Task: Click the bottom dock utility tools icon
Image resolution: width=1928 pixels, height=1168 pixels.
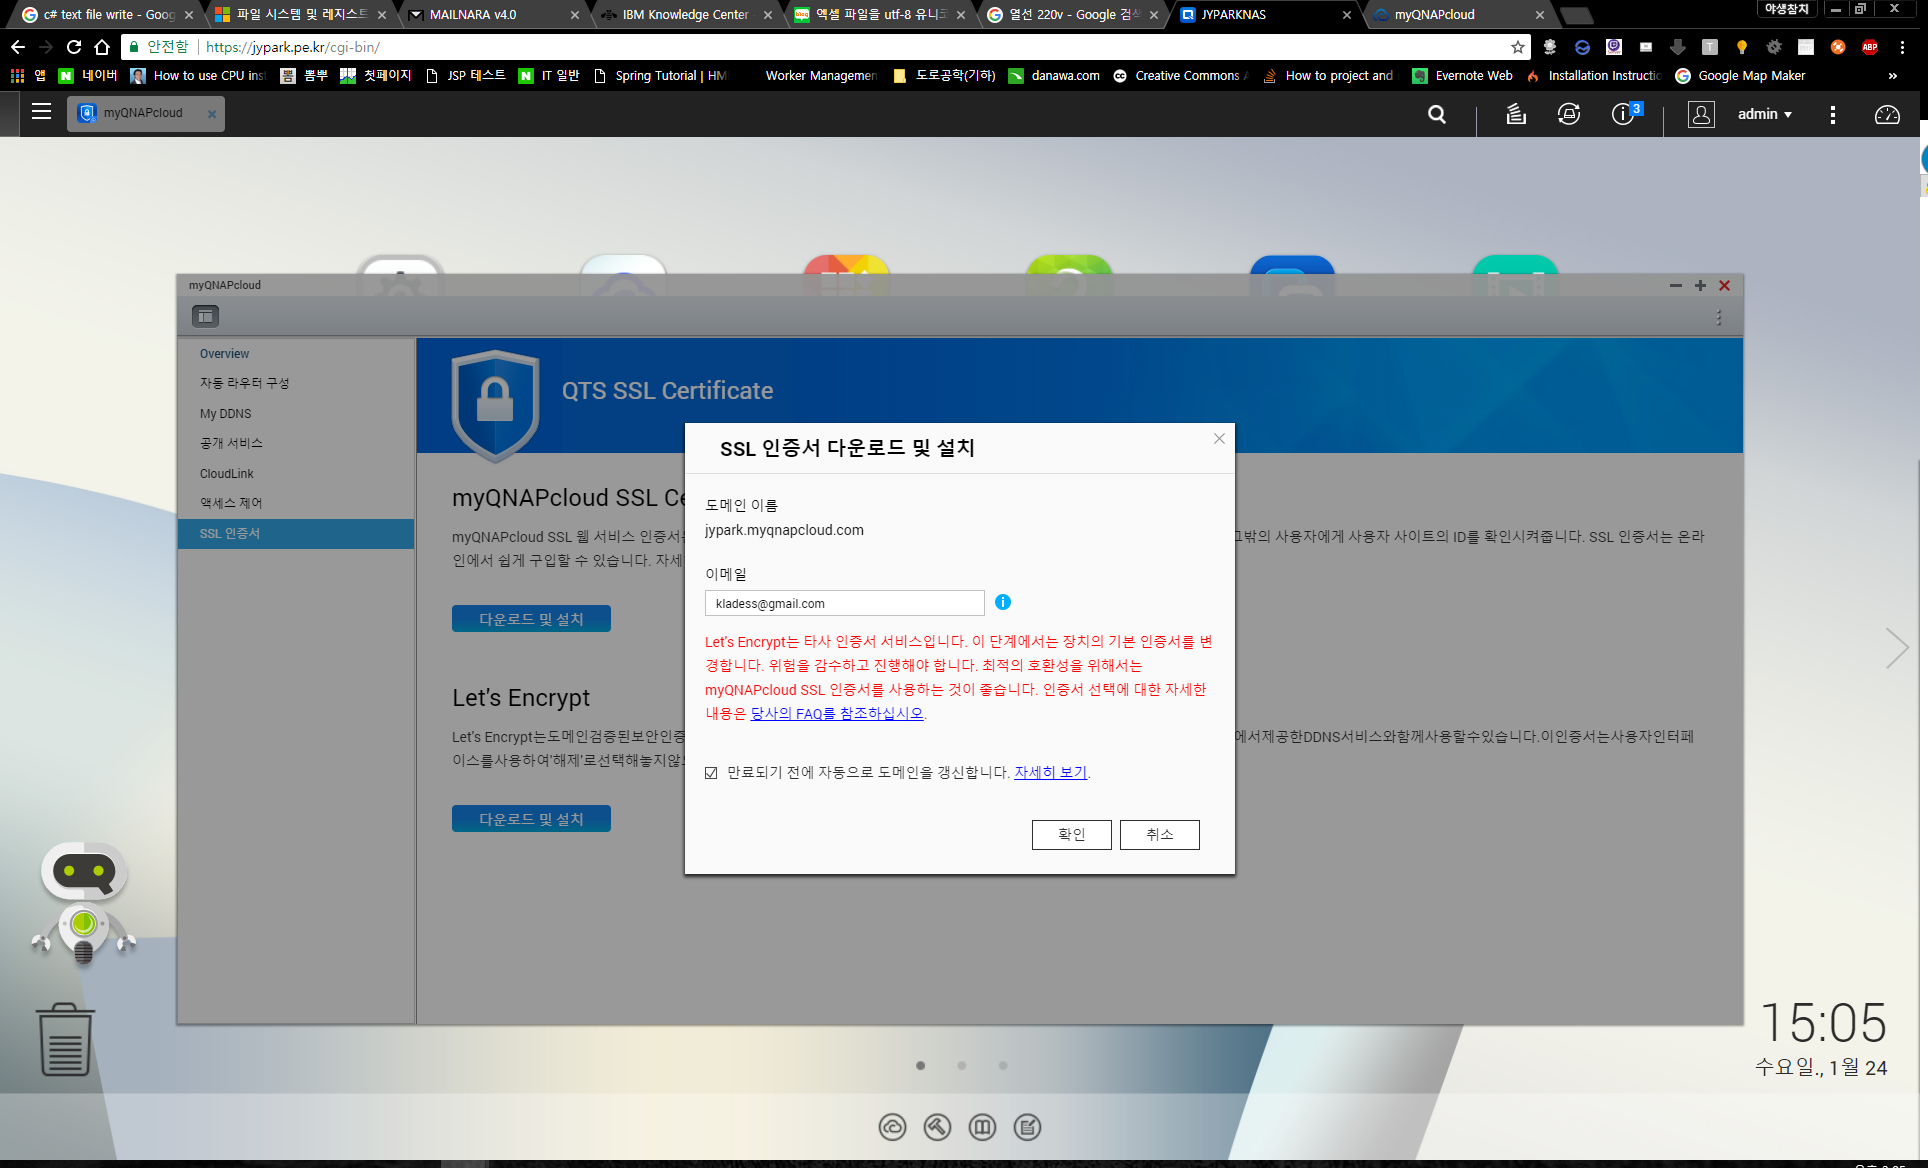Action: pyautogui.click(x=937, y=1127)
